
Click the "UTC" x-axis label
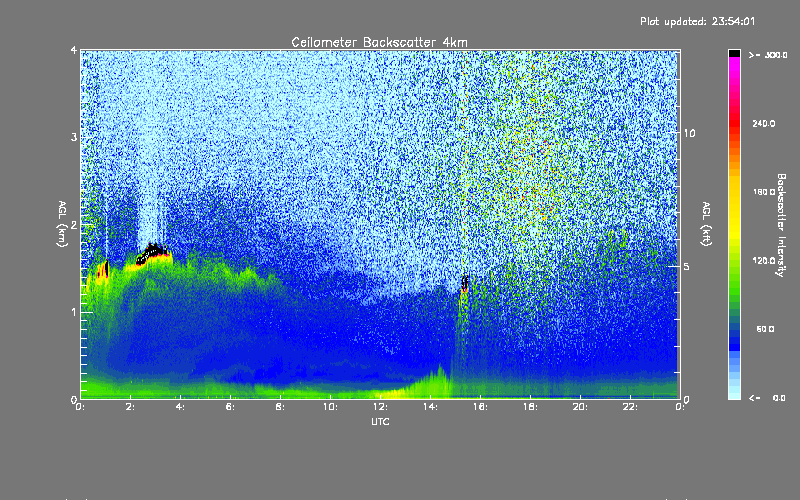pyautogui.click(x=380, y=421)
